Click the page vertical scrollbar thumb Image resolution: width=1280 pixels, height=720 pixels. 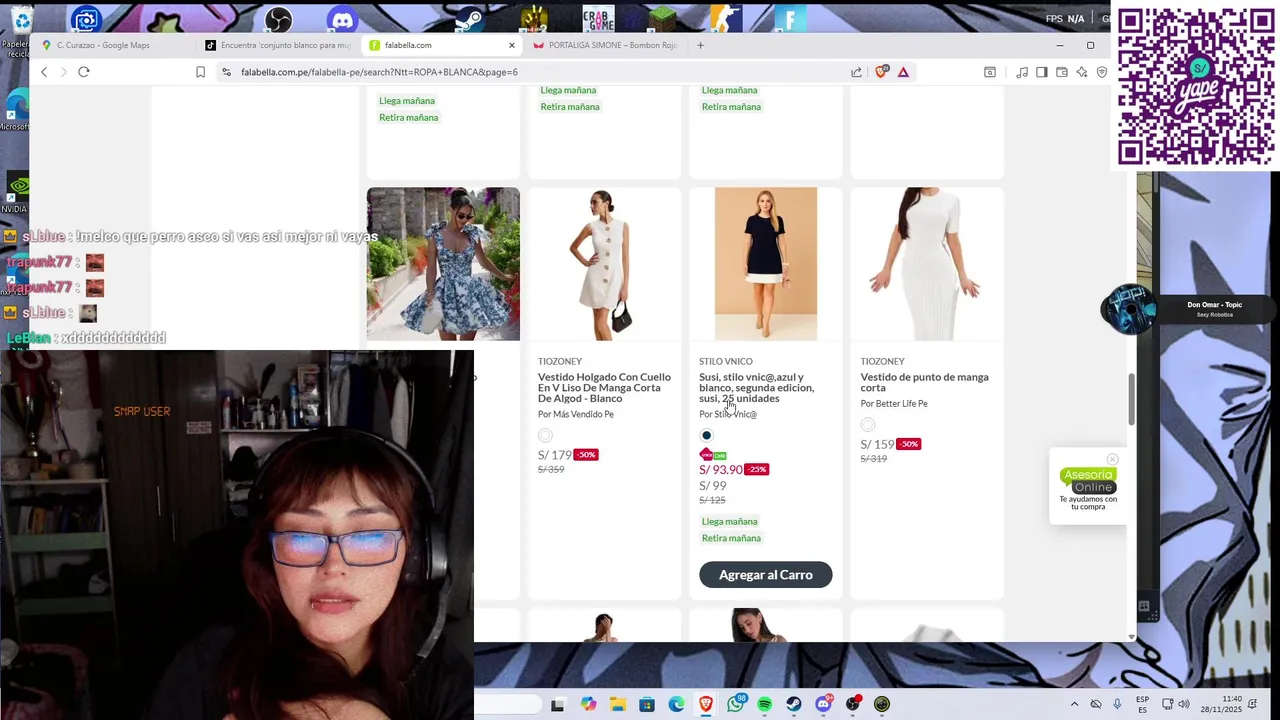1131,399
